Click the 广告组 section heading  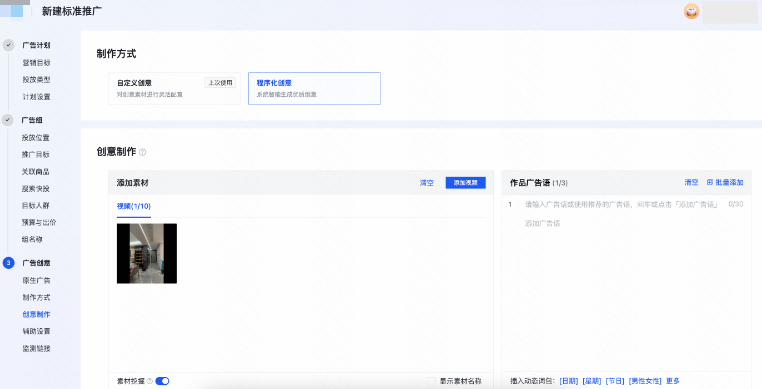point(32,120)
